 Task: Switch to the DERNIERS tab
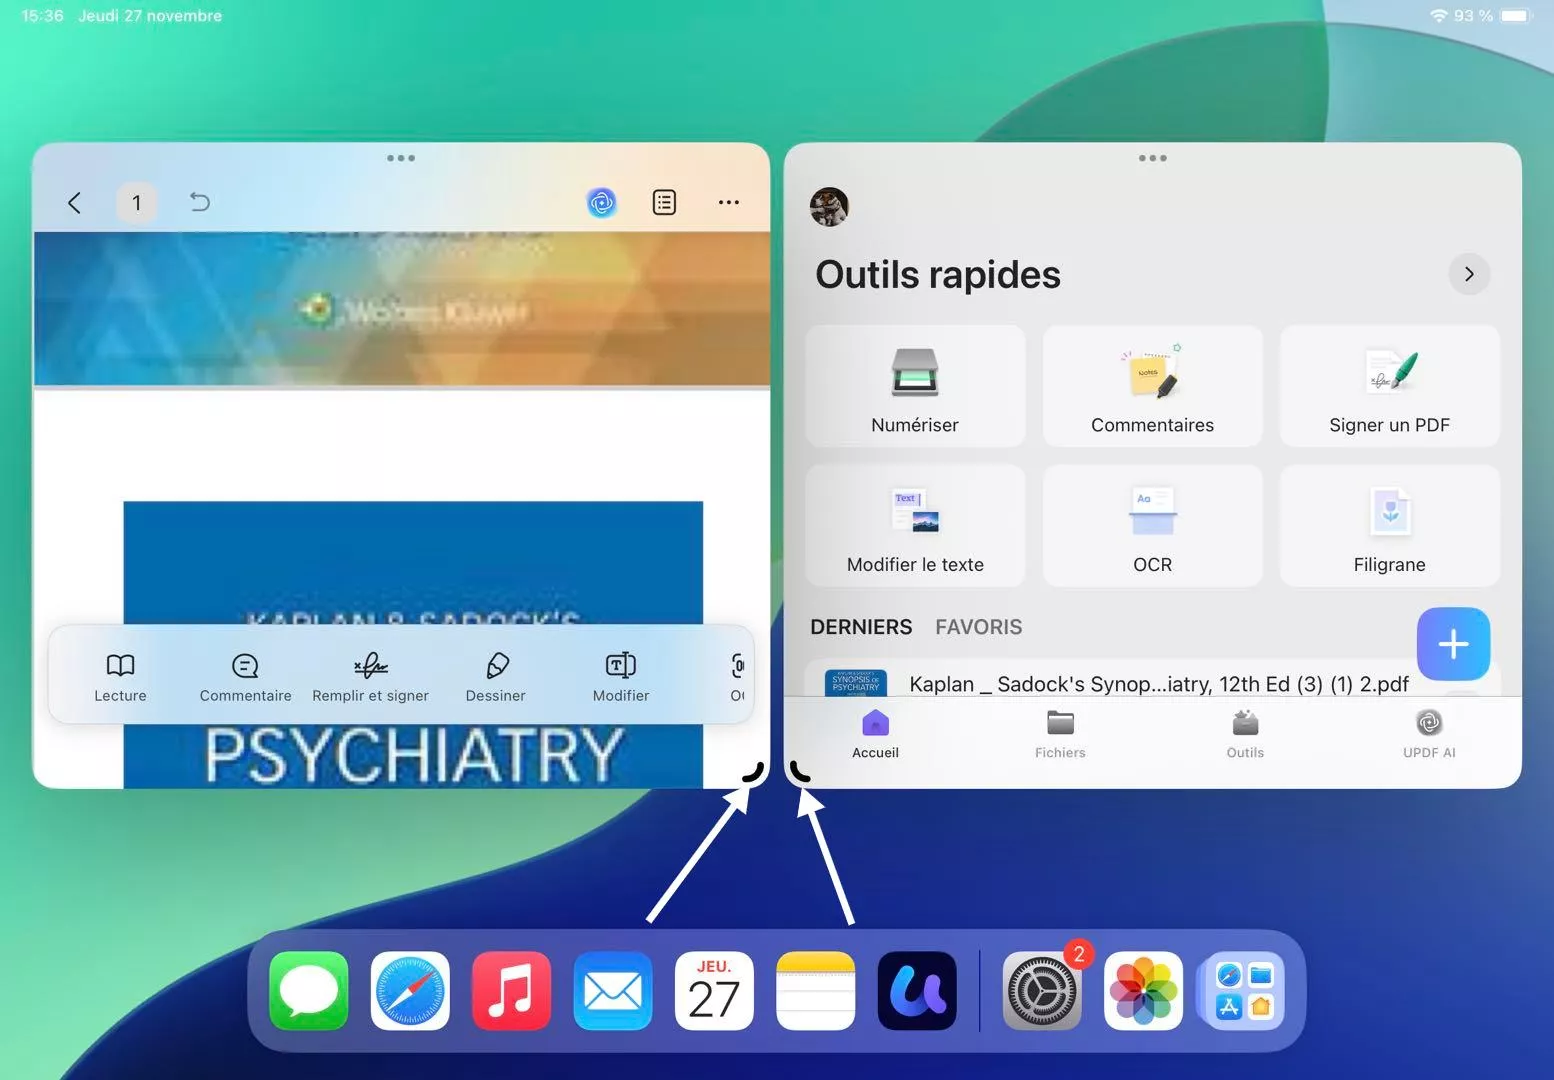pos(861,627)
